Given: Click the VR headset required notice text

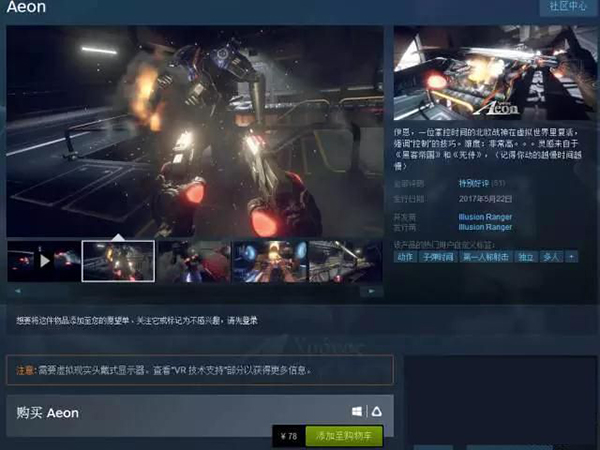Looking at the screenshot, I should point(163,370).
